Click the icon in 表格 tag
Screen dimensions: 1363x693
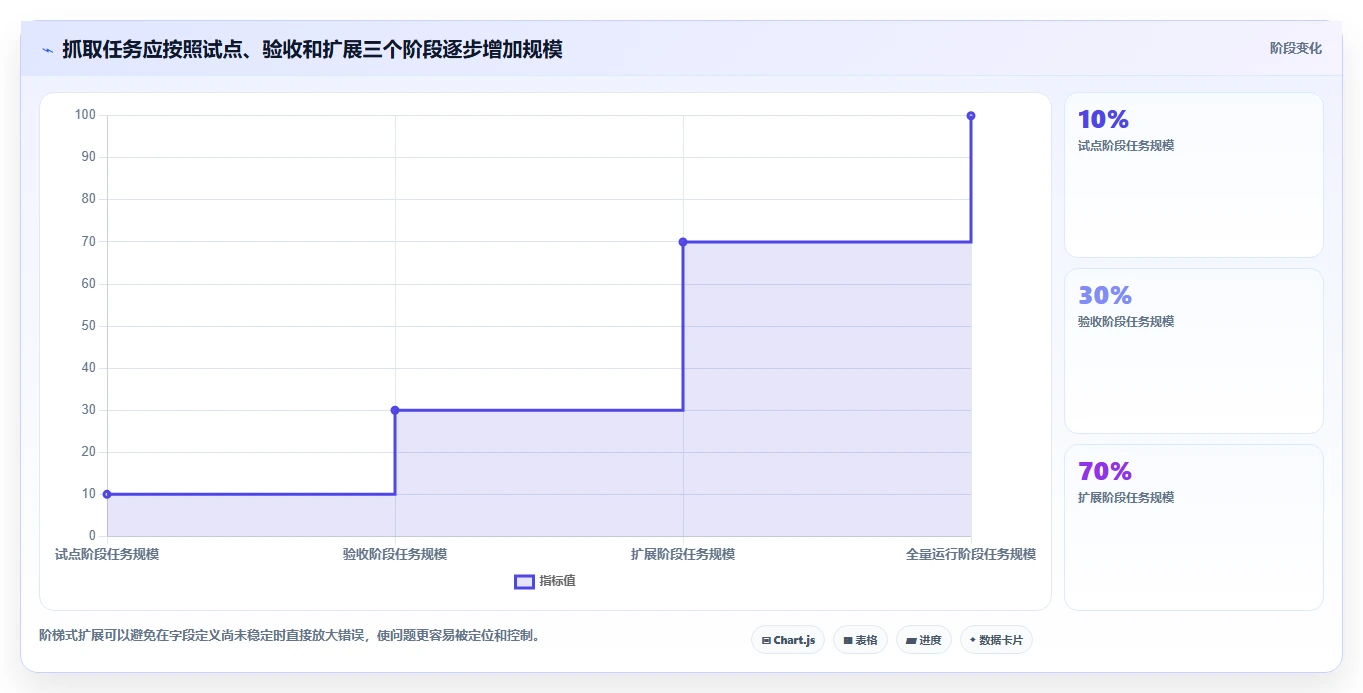(x=848, y=640)
